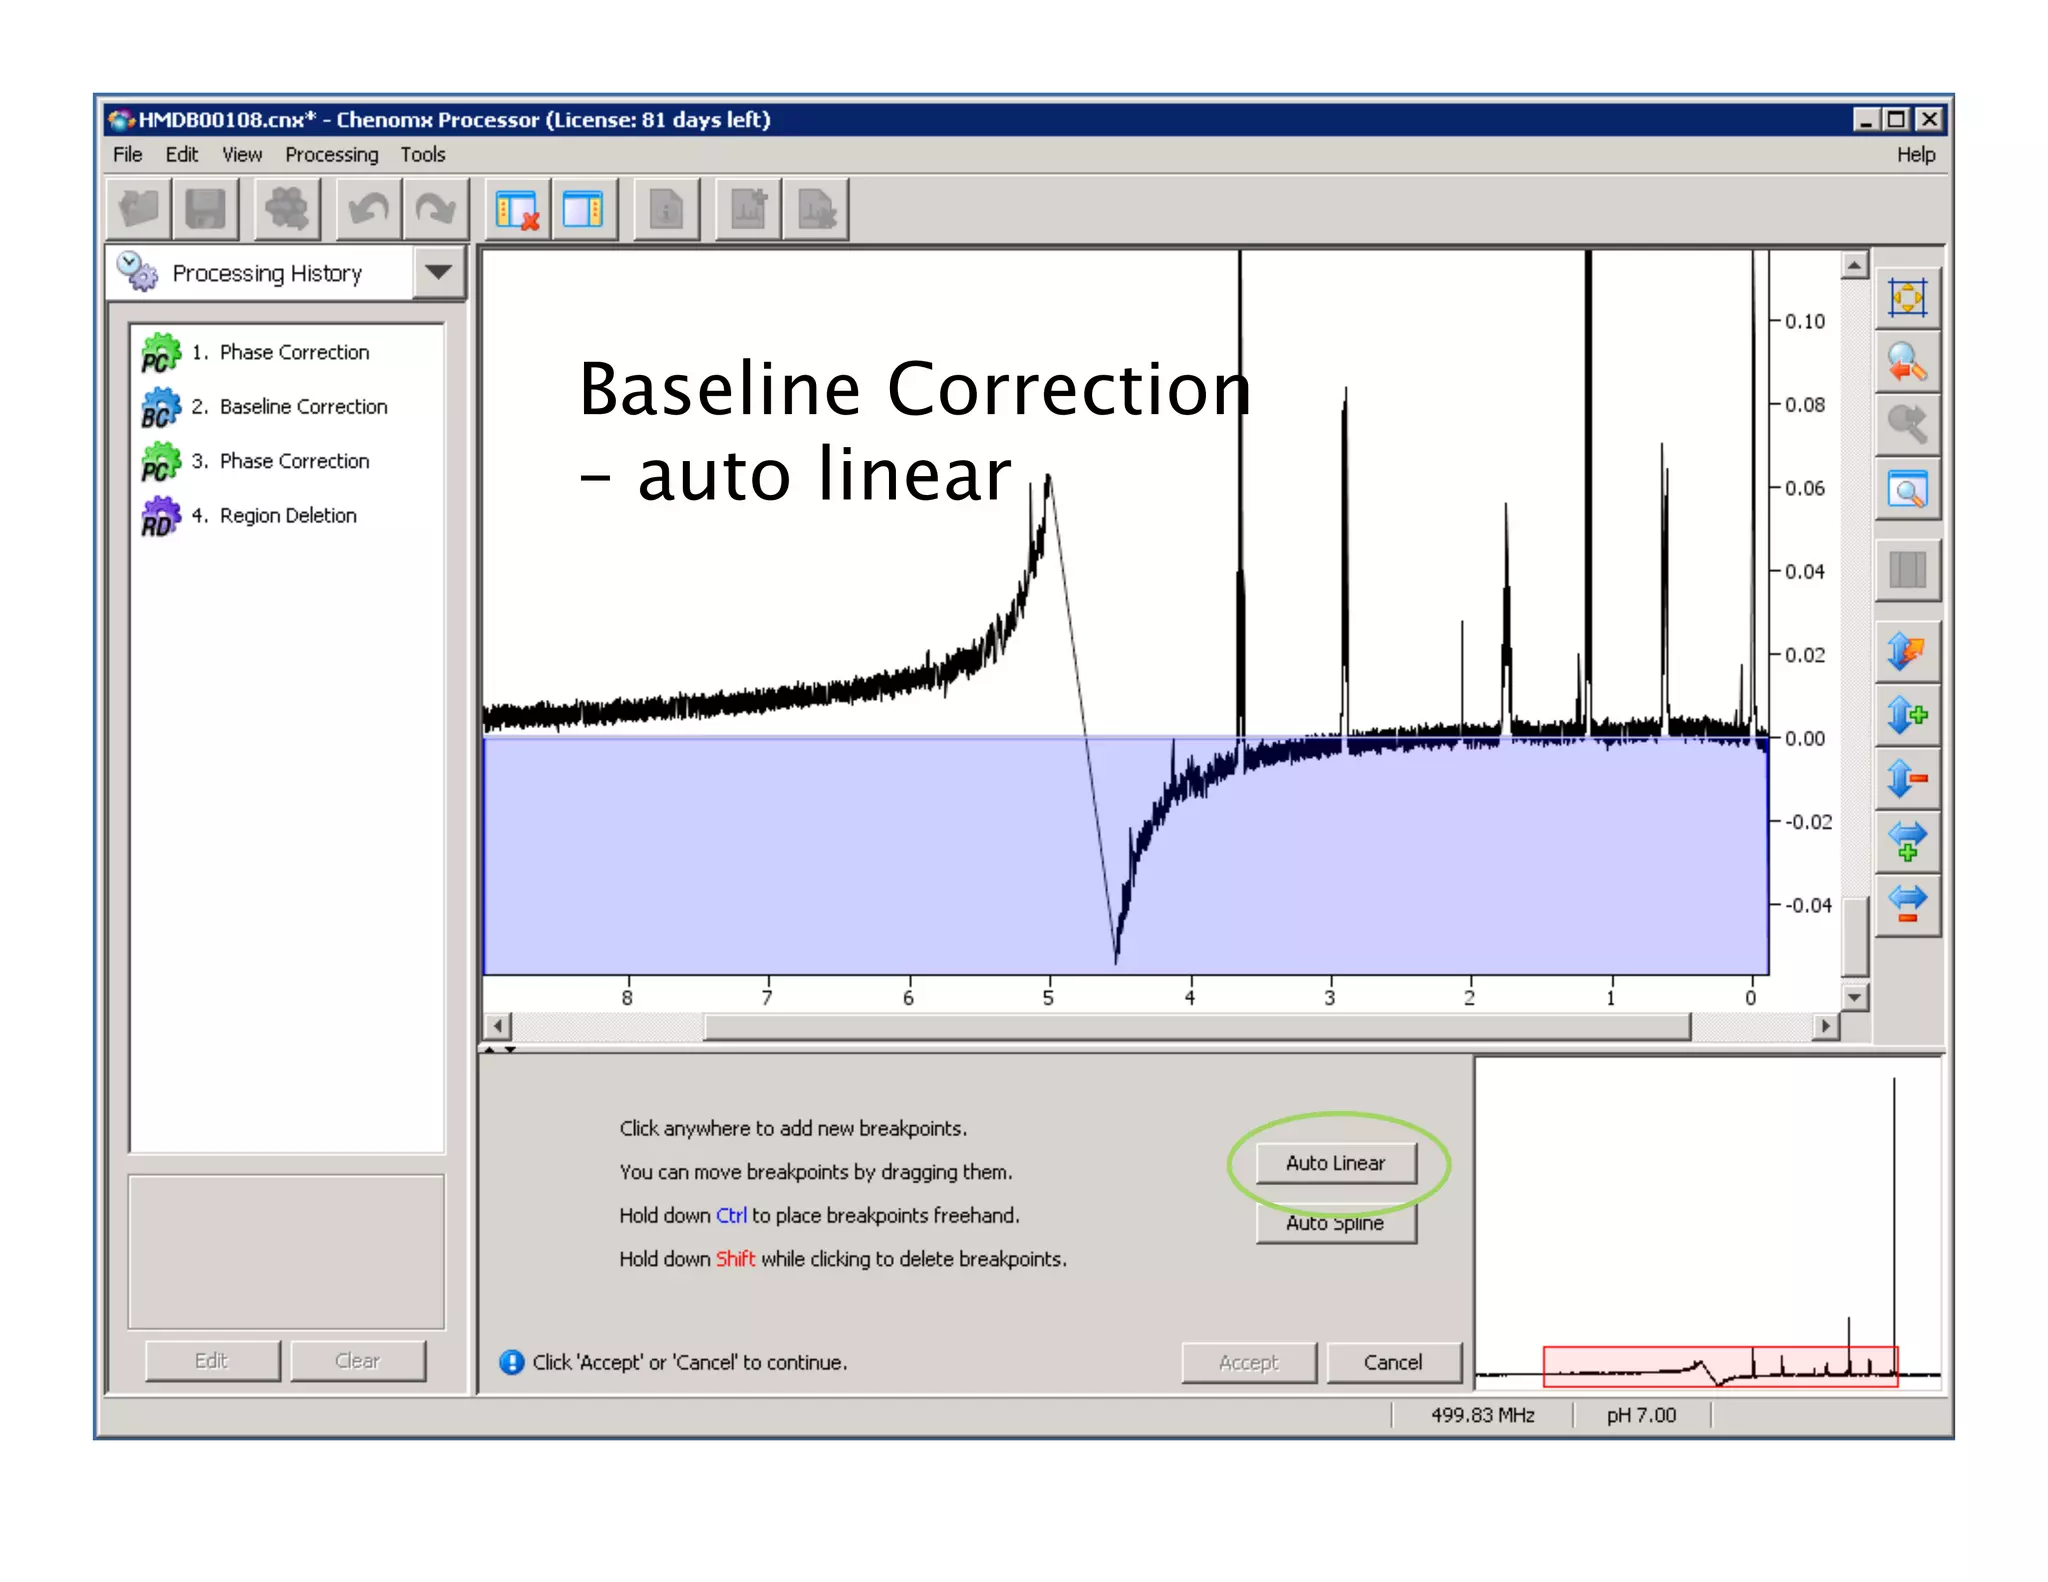2048x1582 pixels.
Task: Click the Auto Spline button
Action: [1336, 1223]
